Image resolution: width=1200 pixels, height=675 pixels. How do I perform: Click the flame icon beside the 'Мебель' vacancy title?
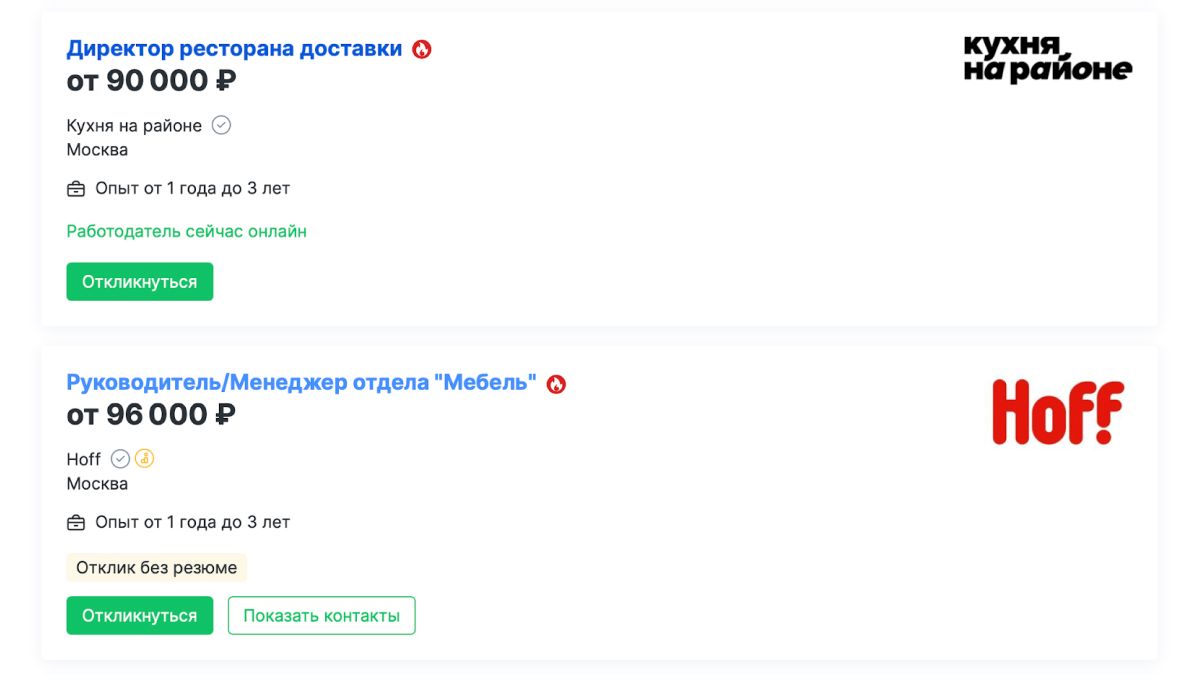pyautogui.click(x=557, y=382)
